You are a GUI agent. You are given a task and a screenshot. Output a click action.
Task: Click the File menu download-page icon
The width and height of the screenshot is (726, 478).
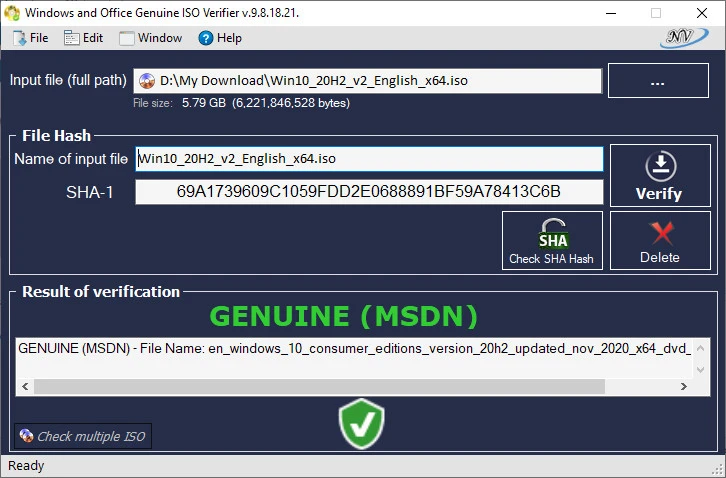[19, 38]
